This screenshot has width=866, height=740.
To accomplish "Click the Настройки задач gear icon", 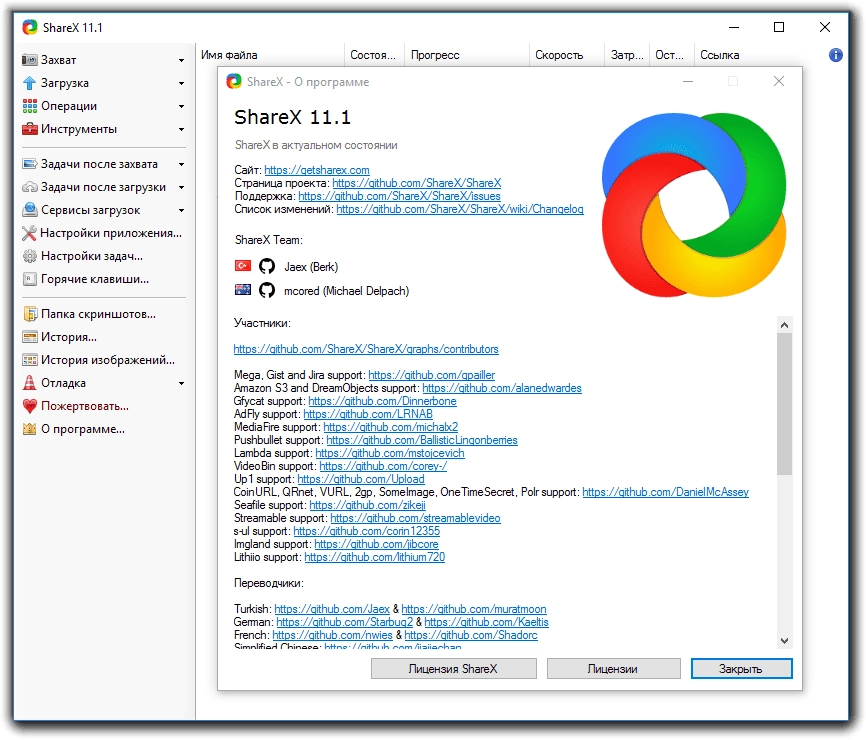I will click(x=29, y=256).
